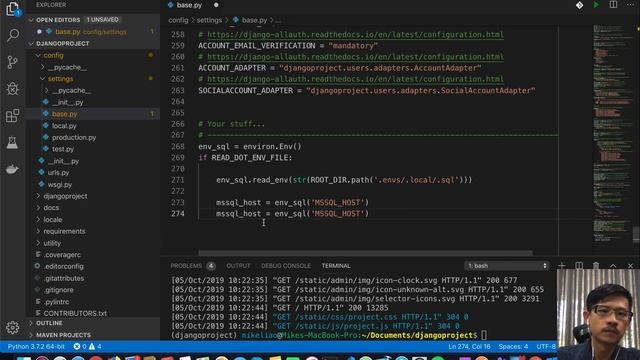Click the green Run Python file arrow
The image size is (640, 360).
click(596, 5)
